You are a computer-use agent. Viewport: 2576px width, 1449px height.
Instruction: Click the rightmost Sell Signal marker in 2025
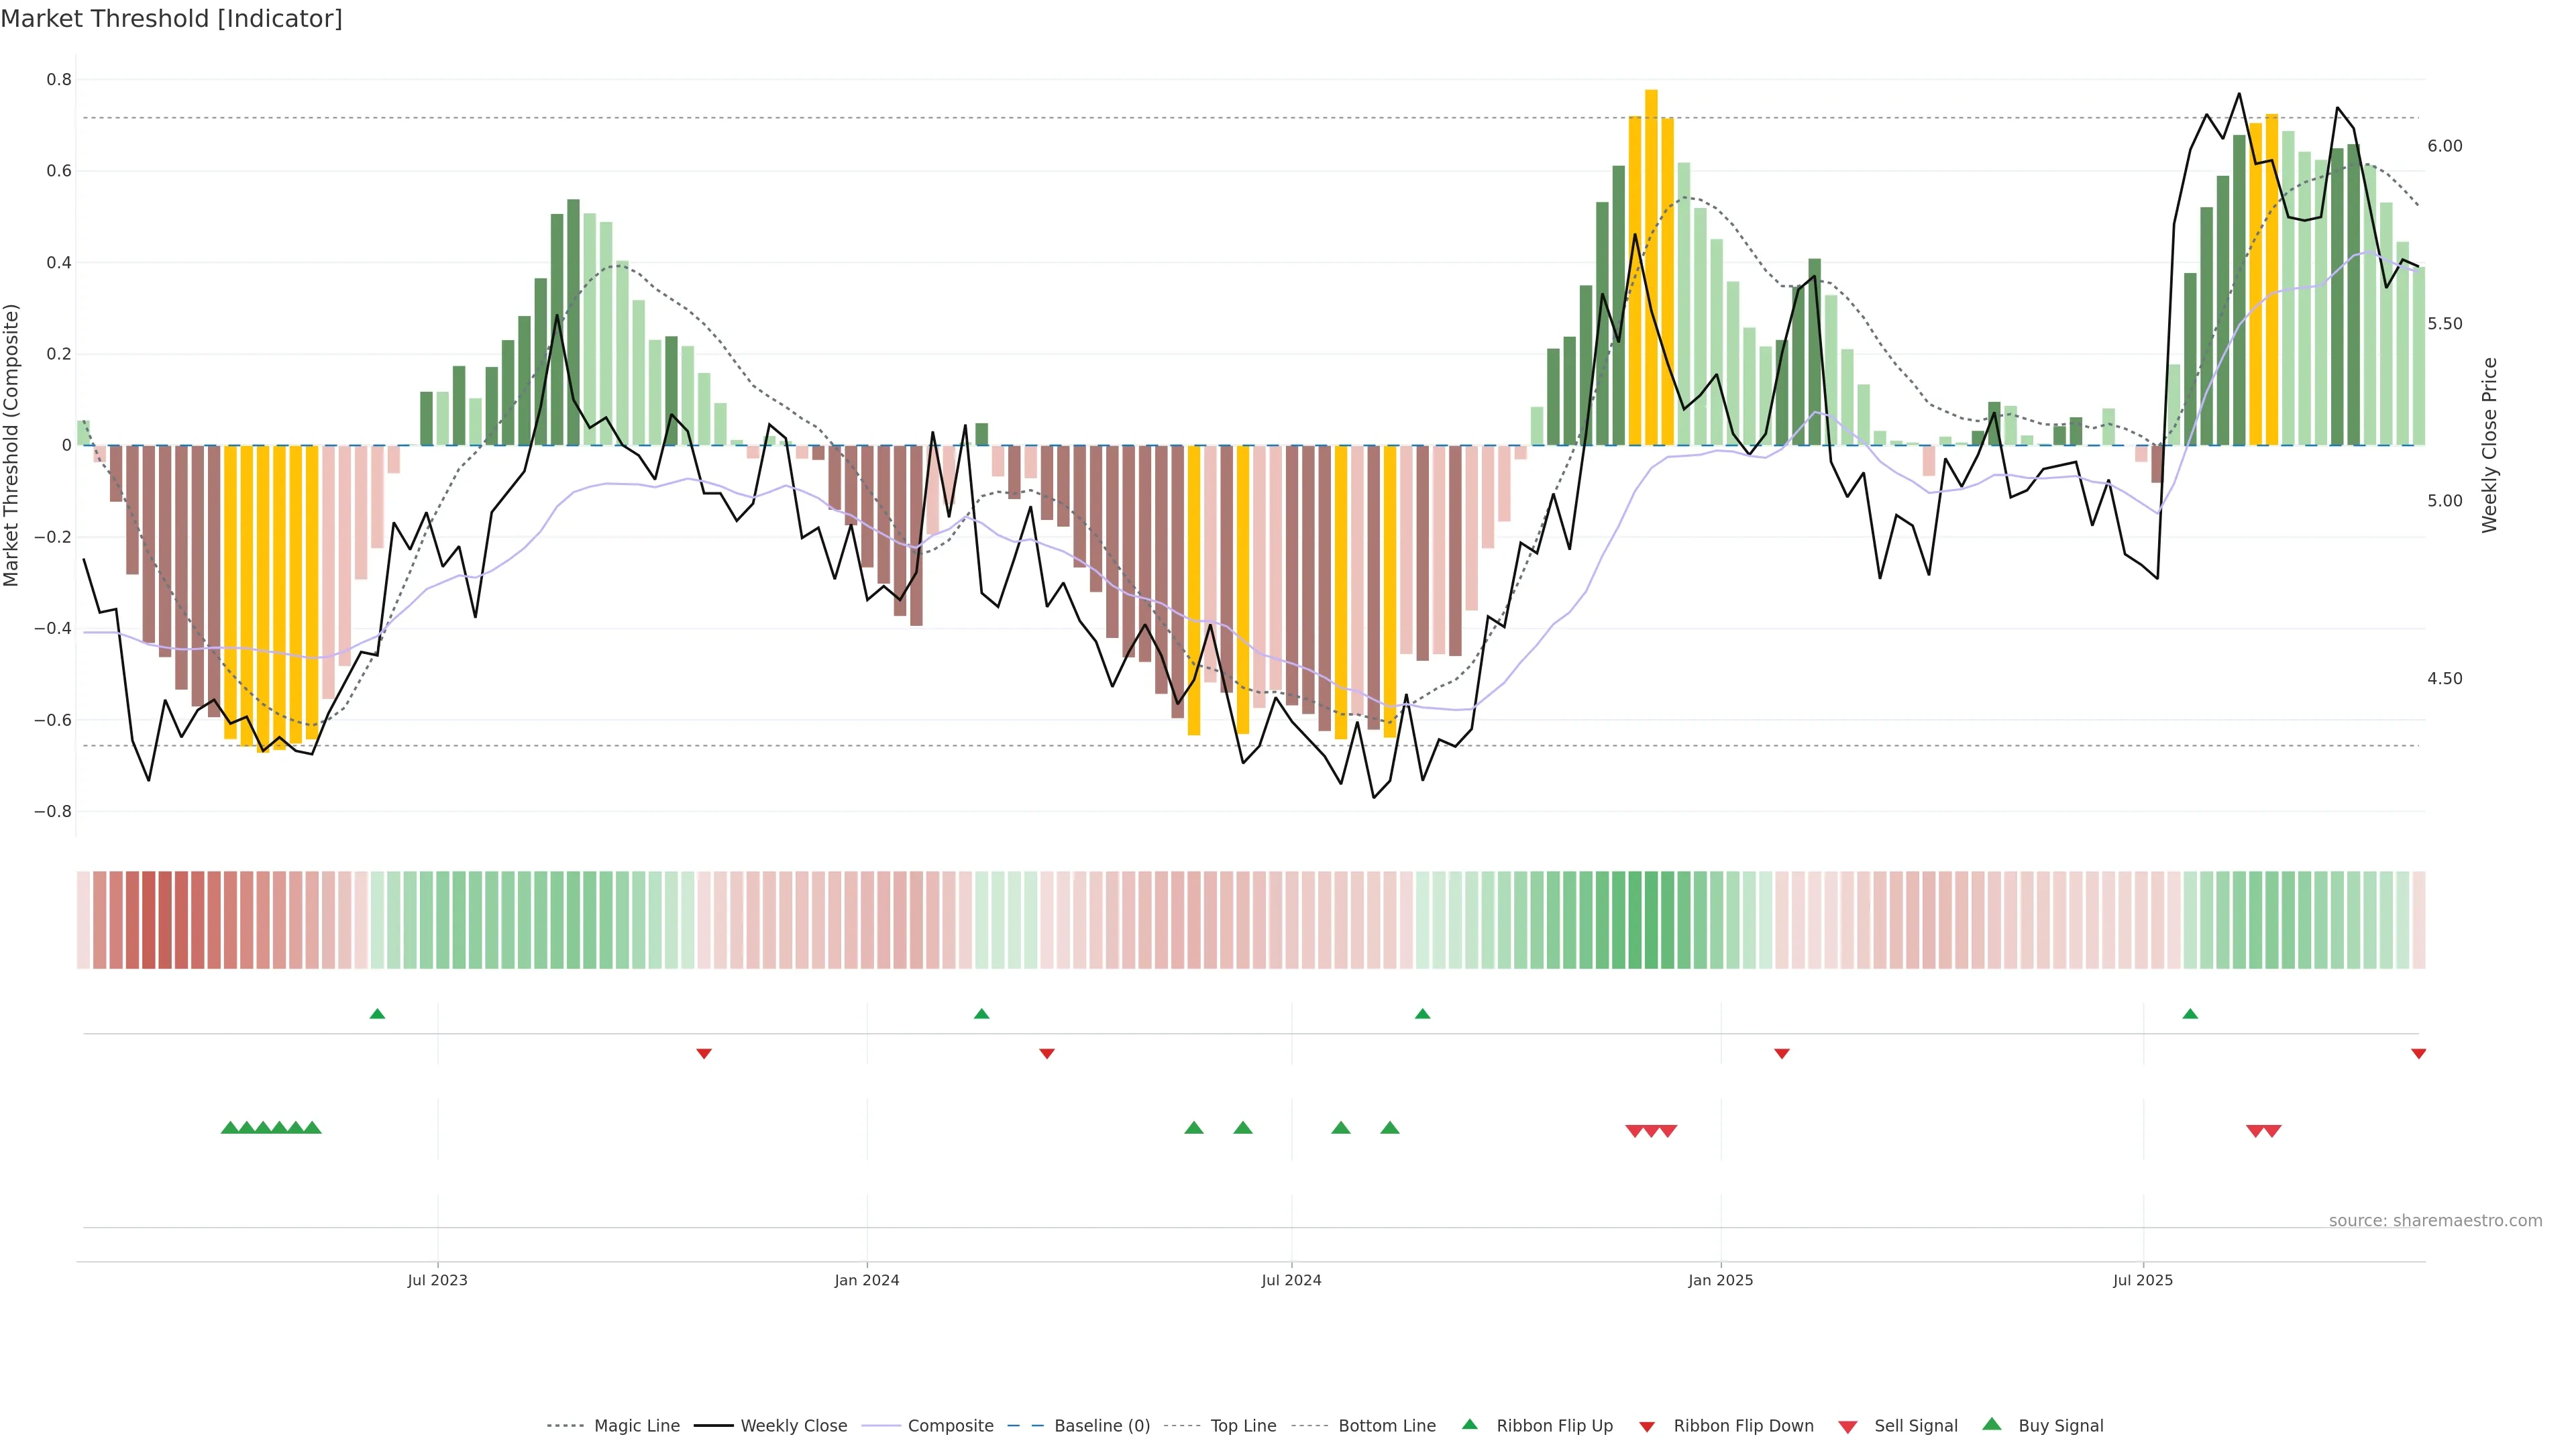(x=2272, y=1131)
